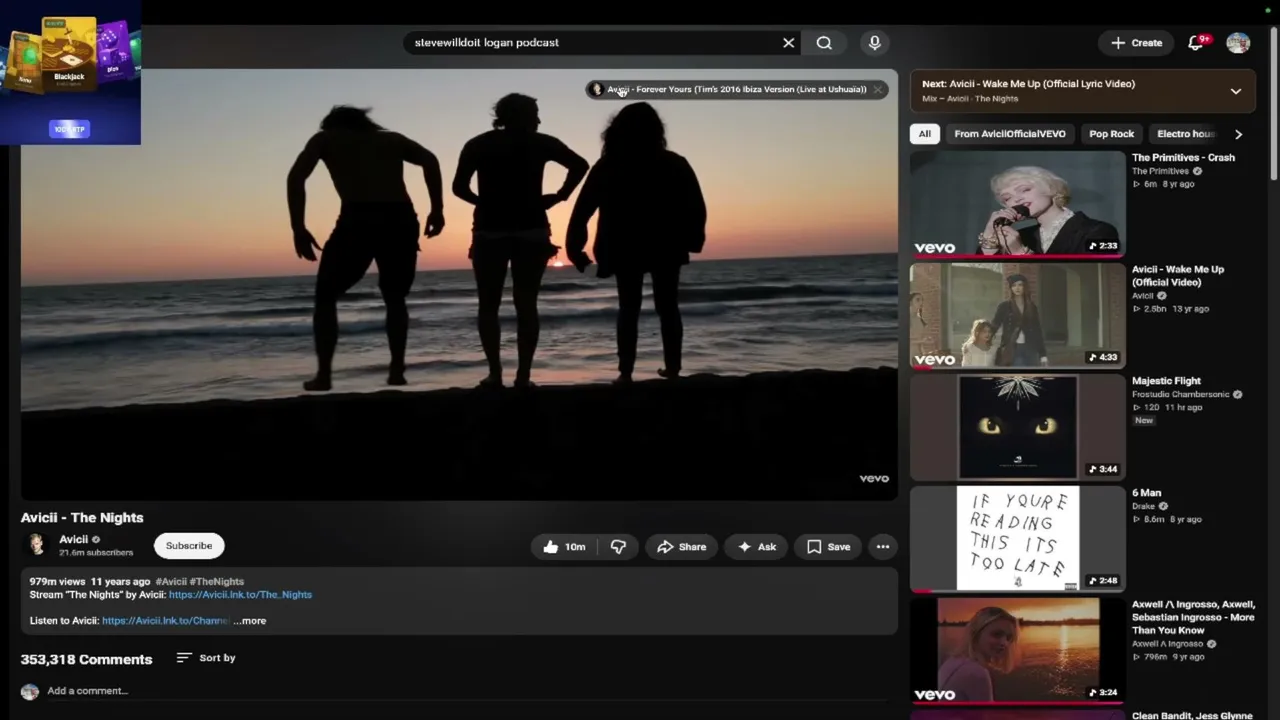
Task: Open the Avicii.lnk.to/Channel listen link
Action: click(166, 621)
